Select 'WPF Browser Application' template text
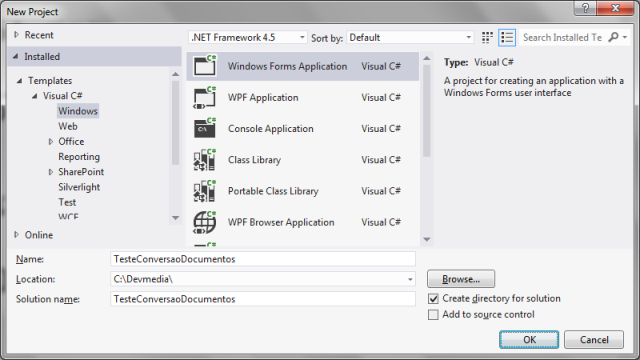 pyautogui.click(x=281, y=222)
